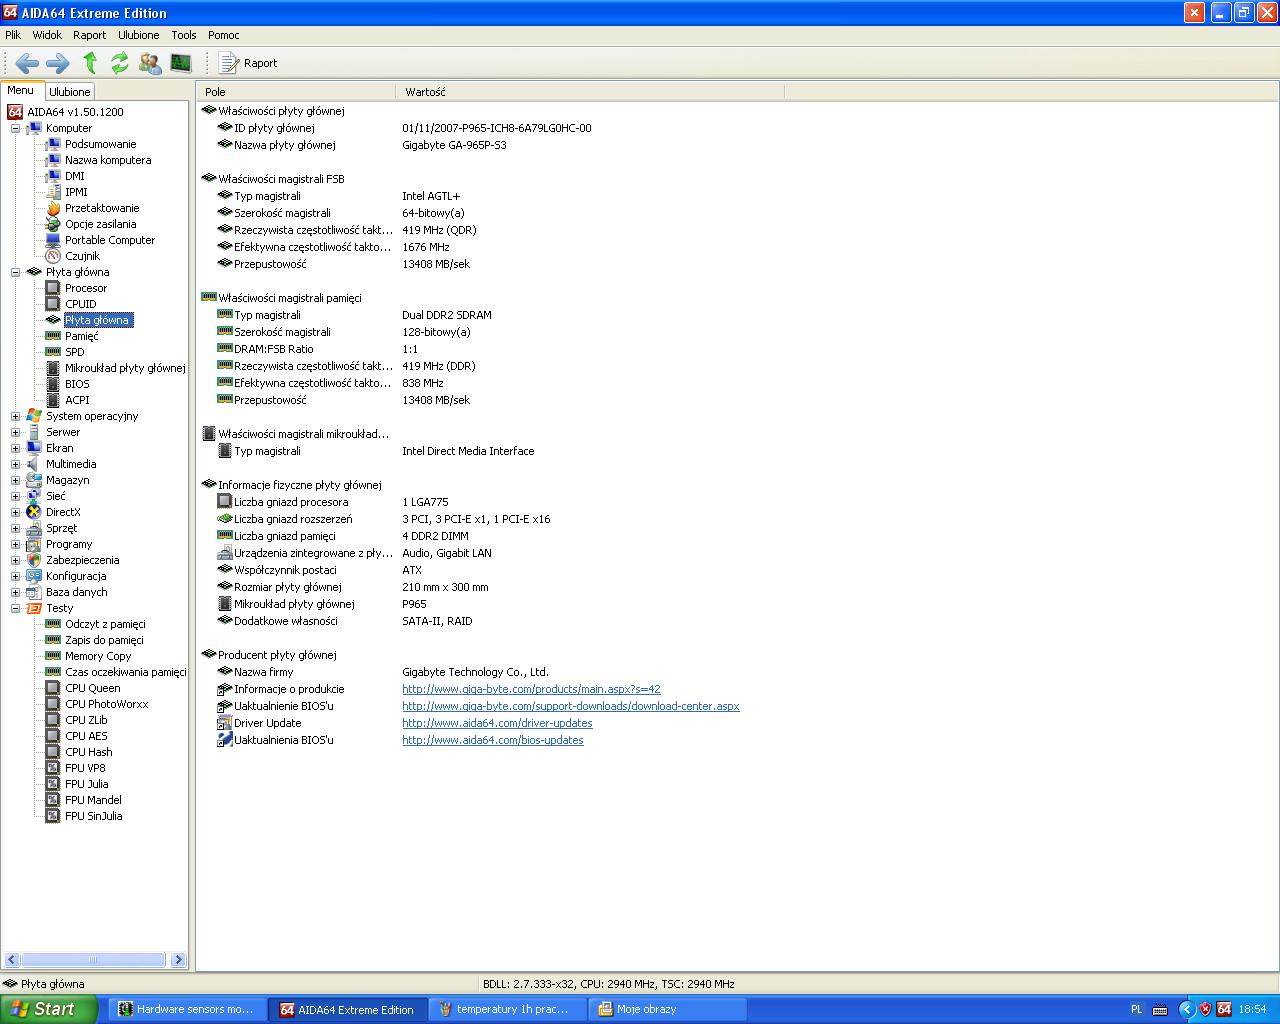Click the Programy icon in the tree
1280x1024 pixels.
click(x=34, y=544)
